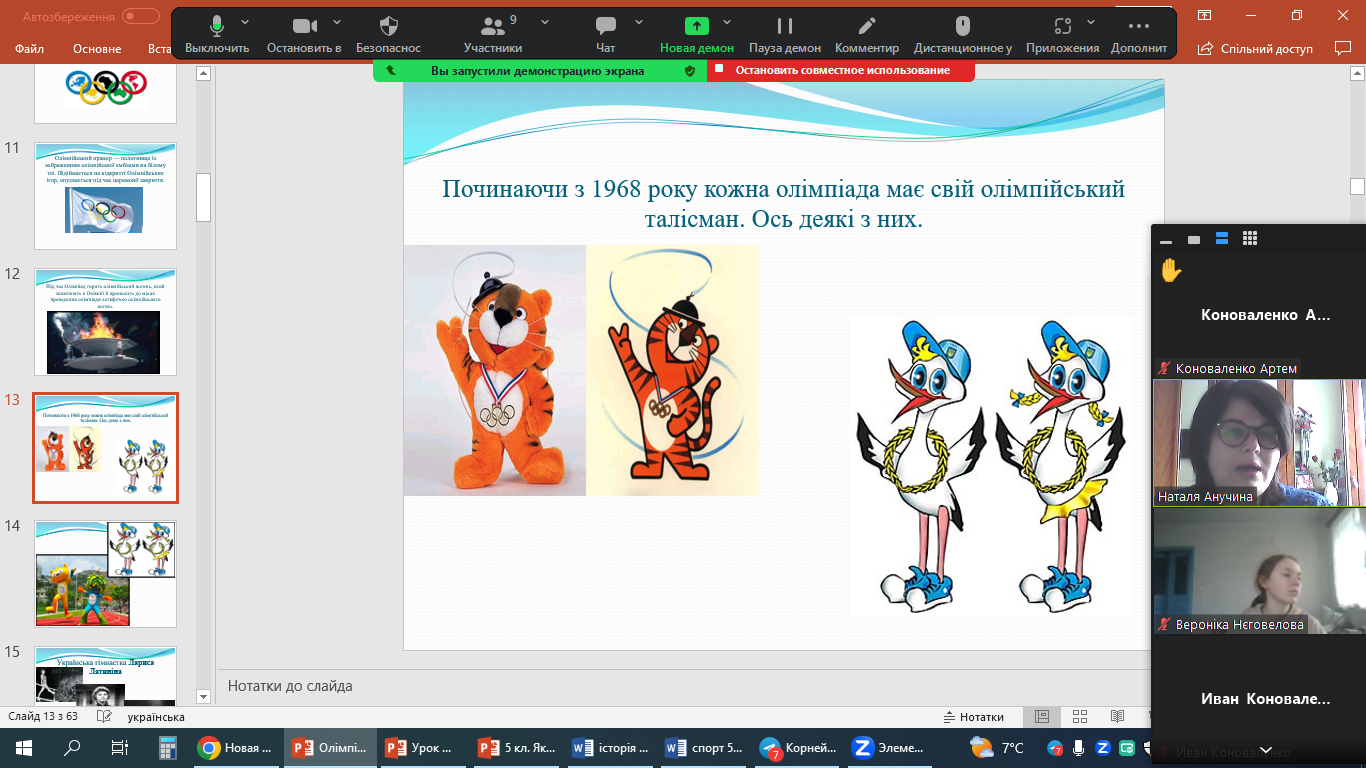This screenshot has height=768, width=1366.
Task: Switch Zoom panel to single video view
Action: pos(1193,239)
